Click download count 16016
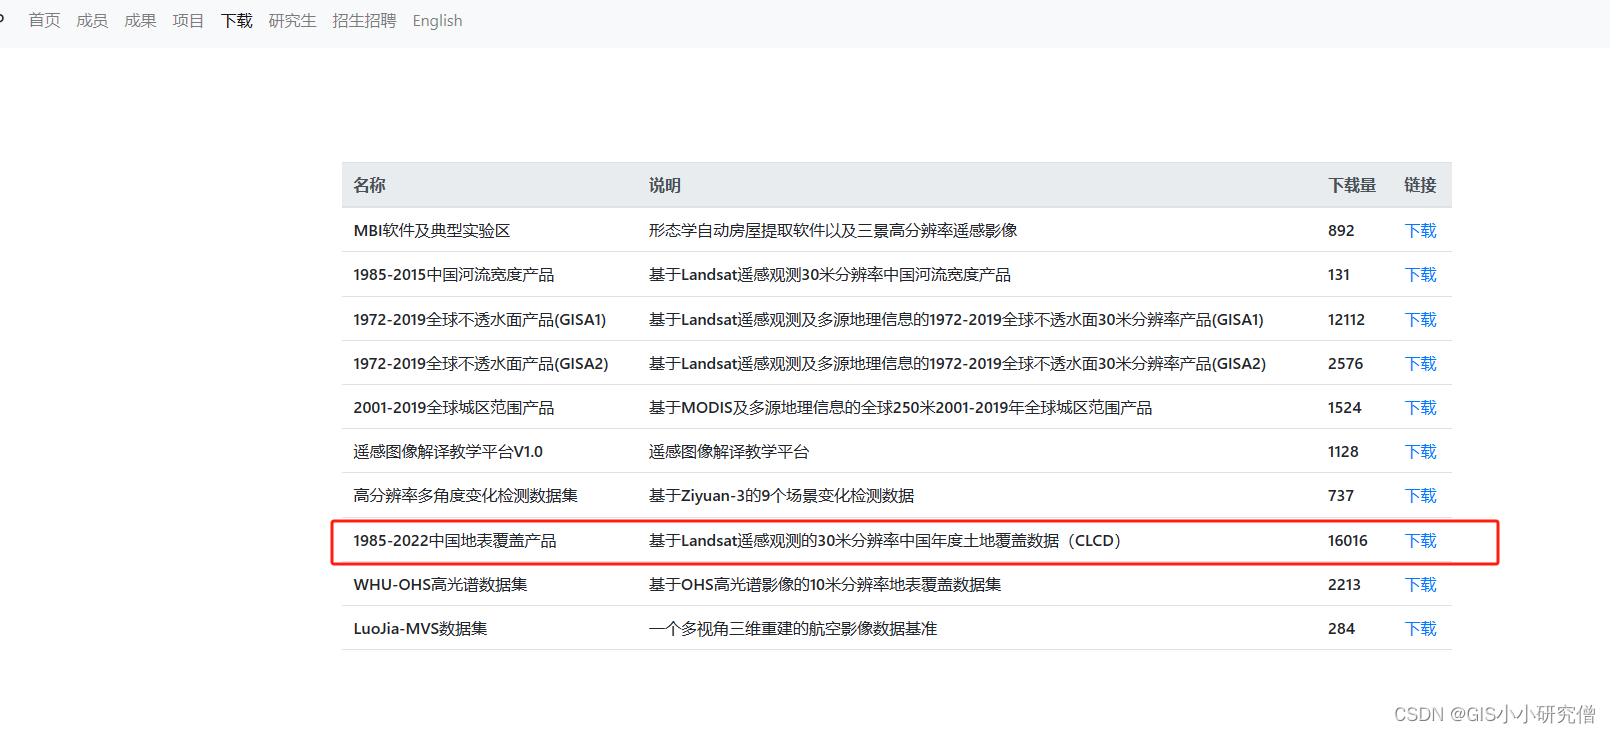 tap(1348, 541)
